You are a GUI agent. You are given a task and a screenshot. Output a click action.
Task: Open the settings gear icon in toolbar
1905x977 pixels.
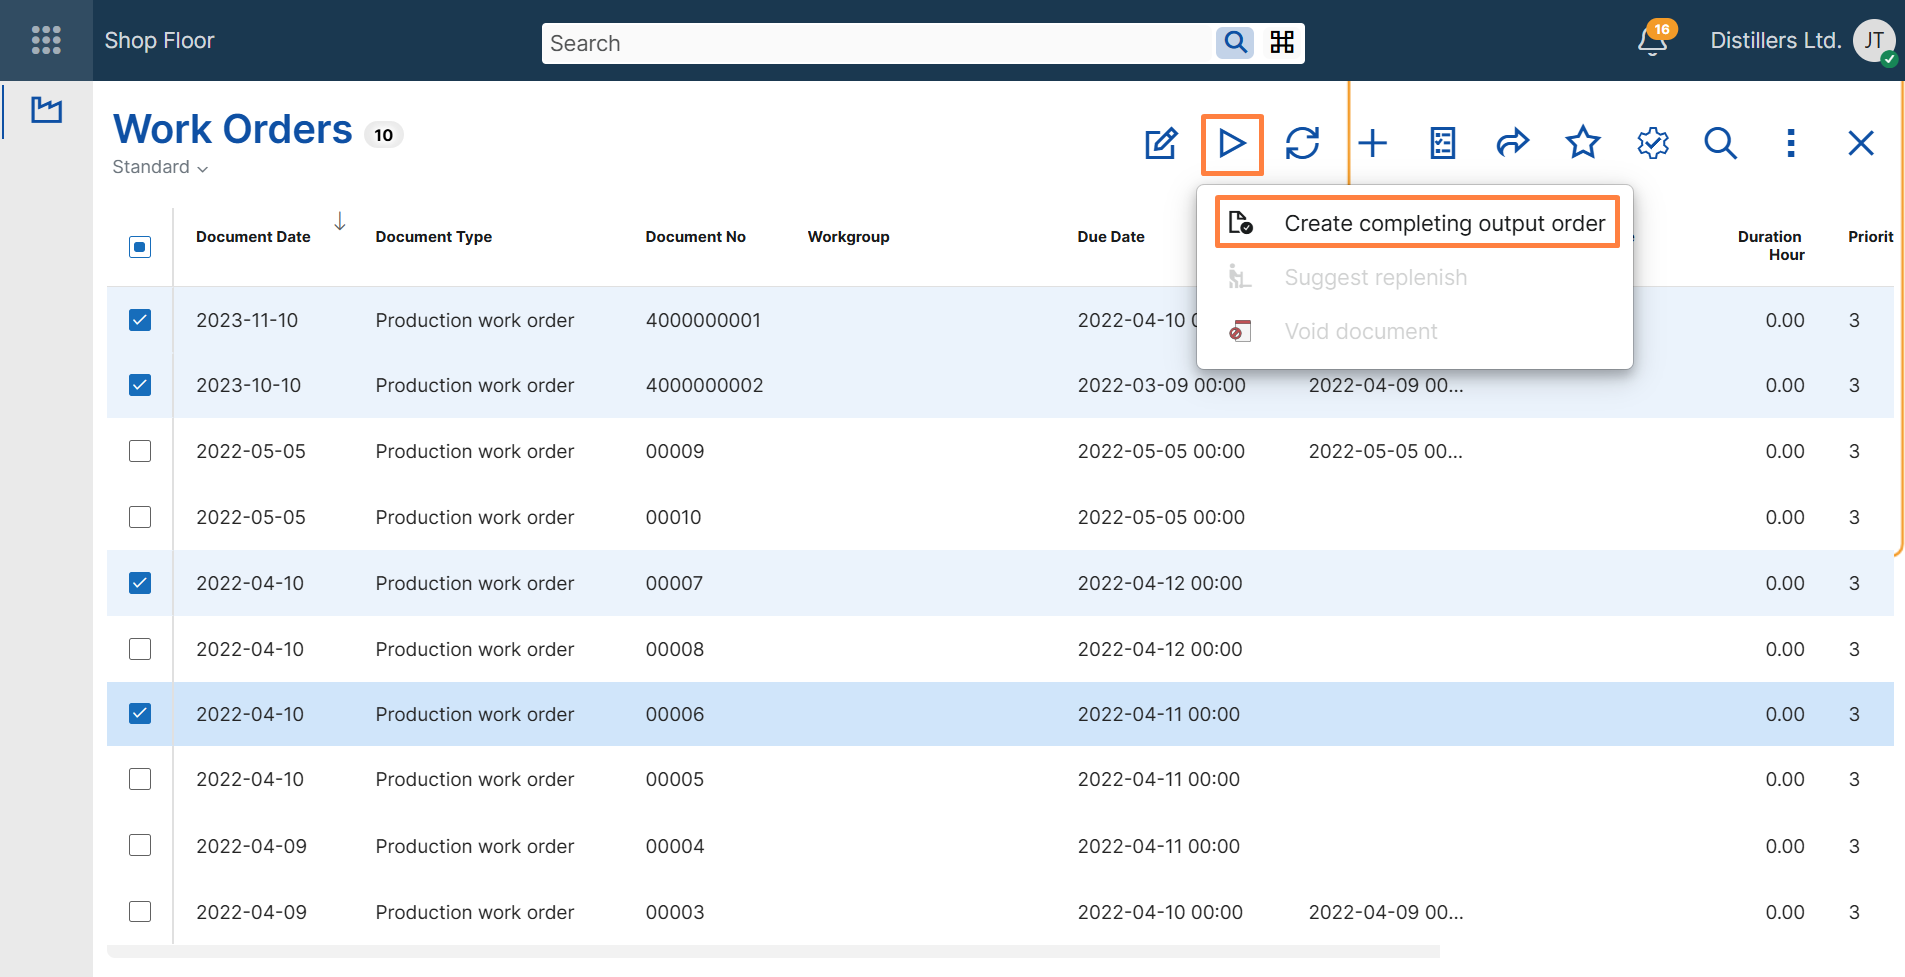click(1652, 143)
